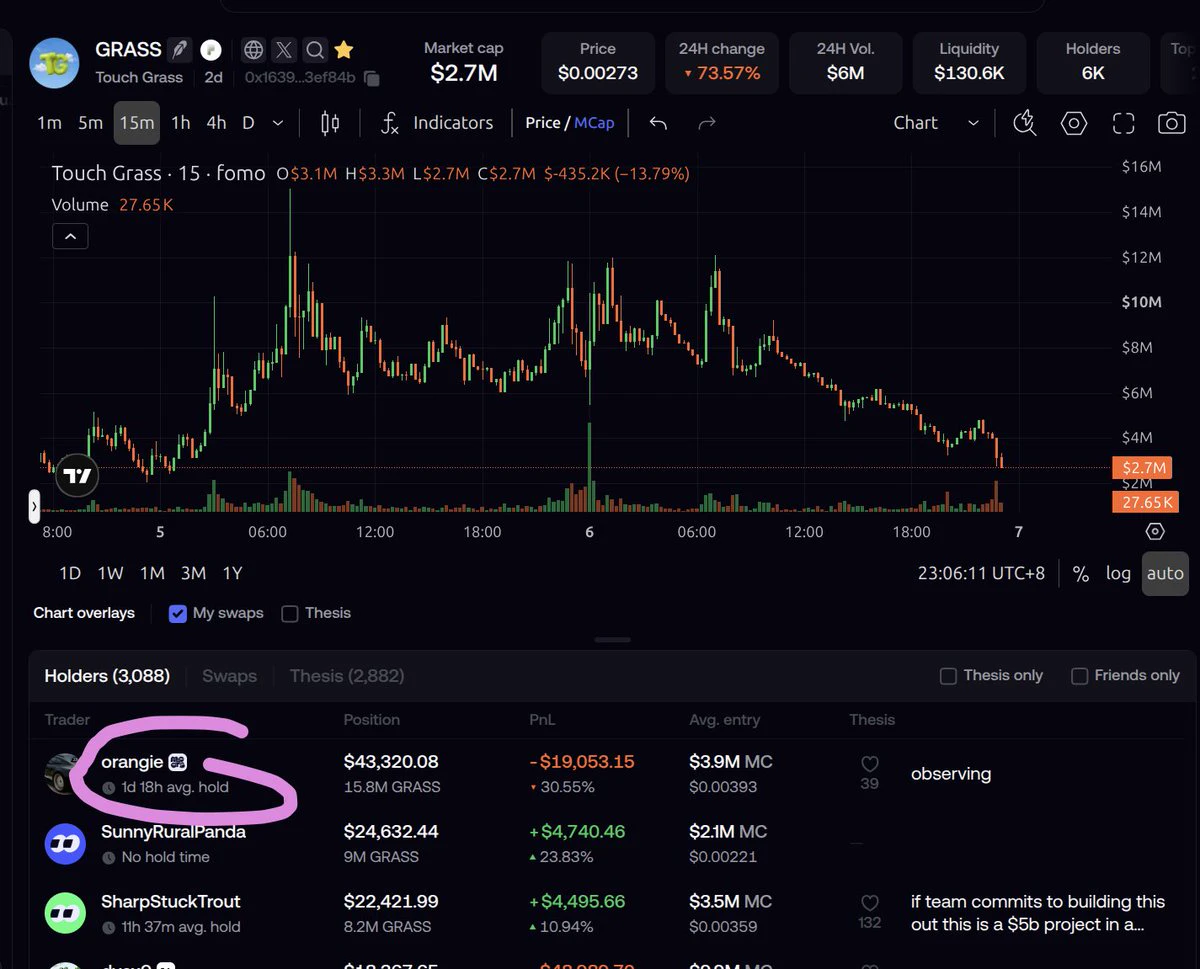Click SunnyRuralPanda's blue avatar

coord(65,844)
